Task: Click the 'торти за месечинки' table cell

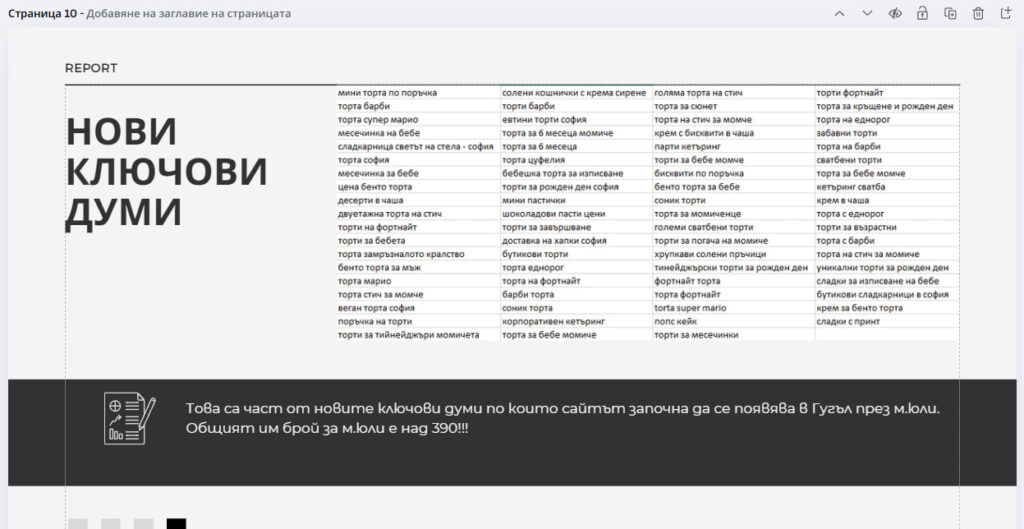Action: pos(696,335)
